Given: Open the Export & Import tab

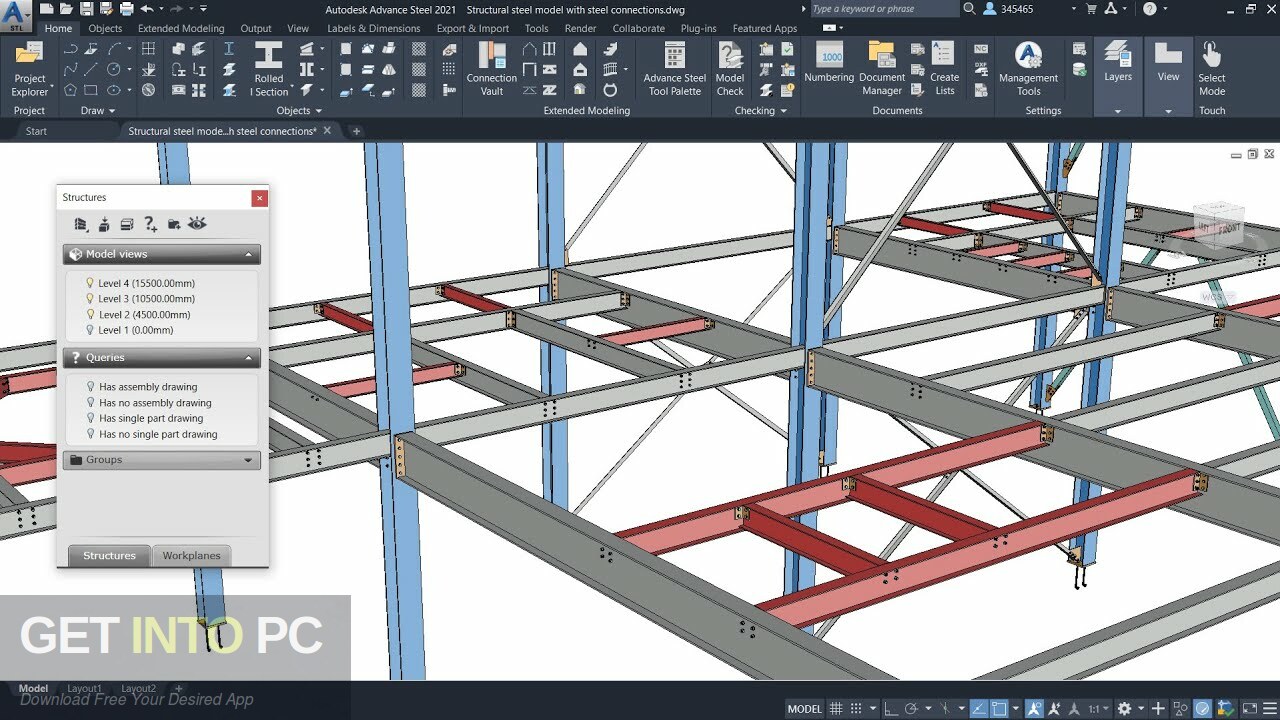Looking at the screenshot, I should tap(472, 29).
